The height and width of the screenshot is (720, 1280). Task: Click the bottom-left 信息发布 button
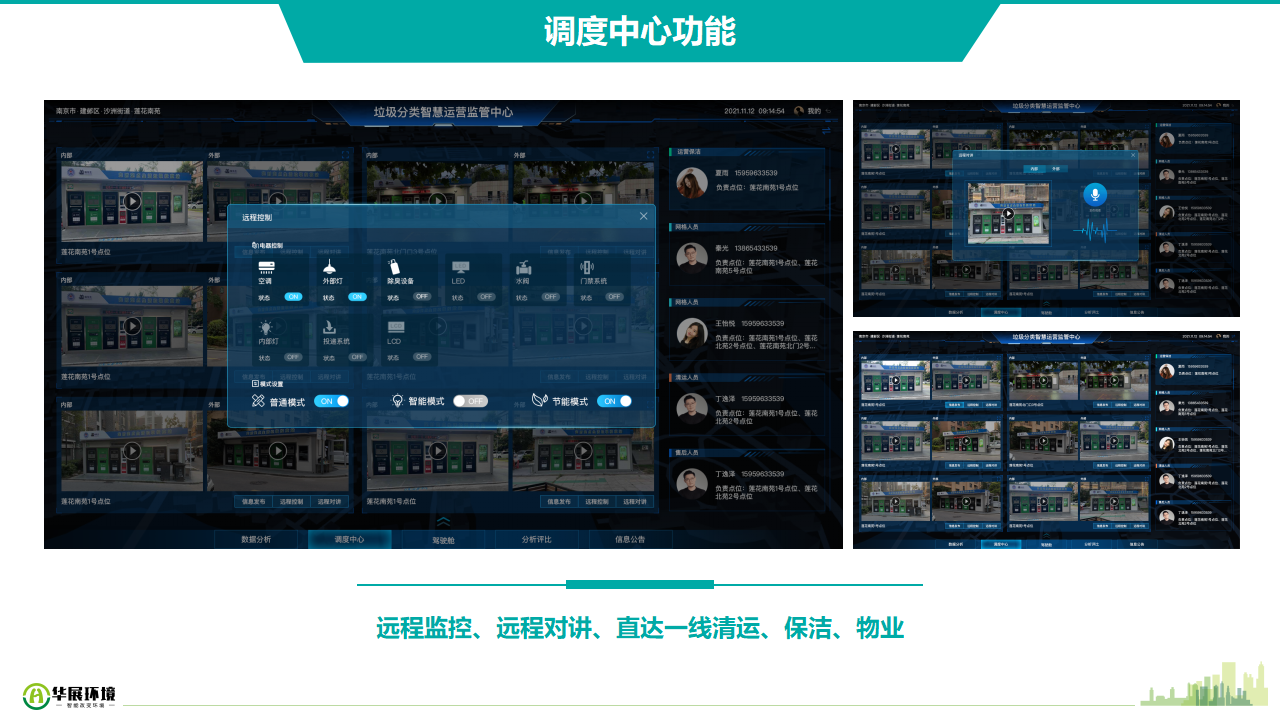[x=251, y=502]
